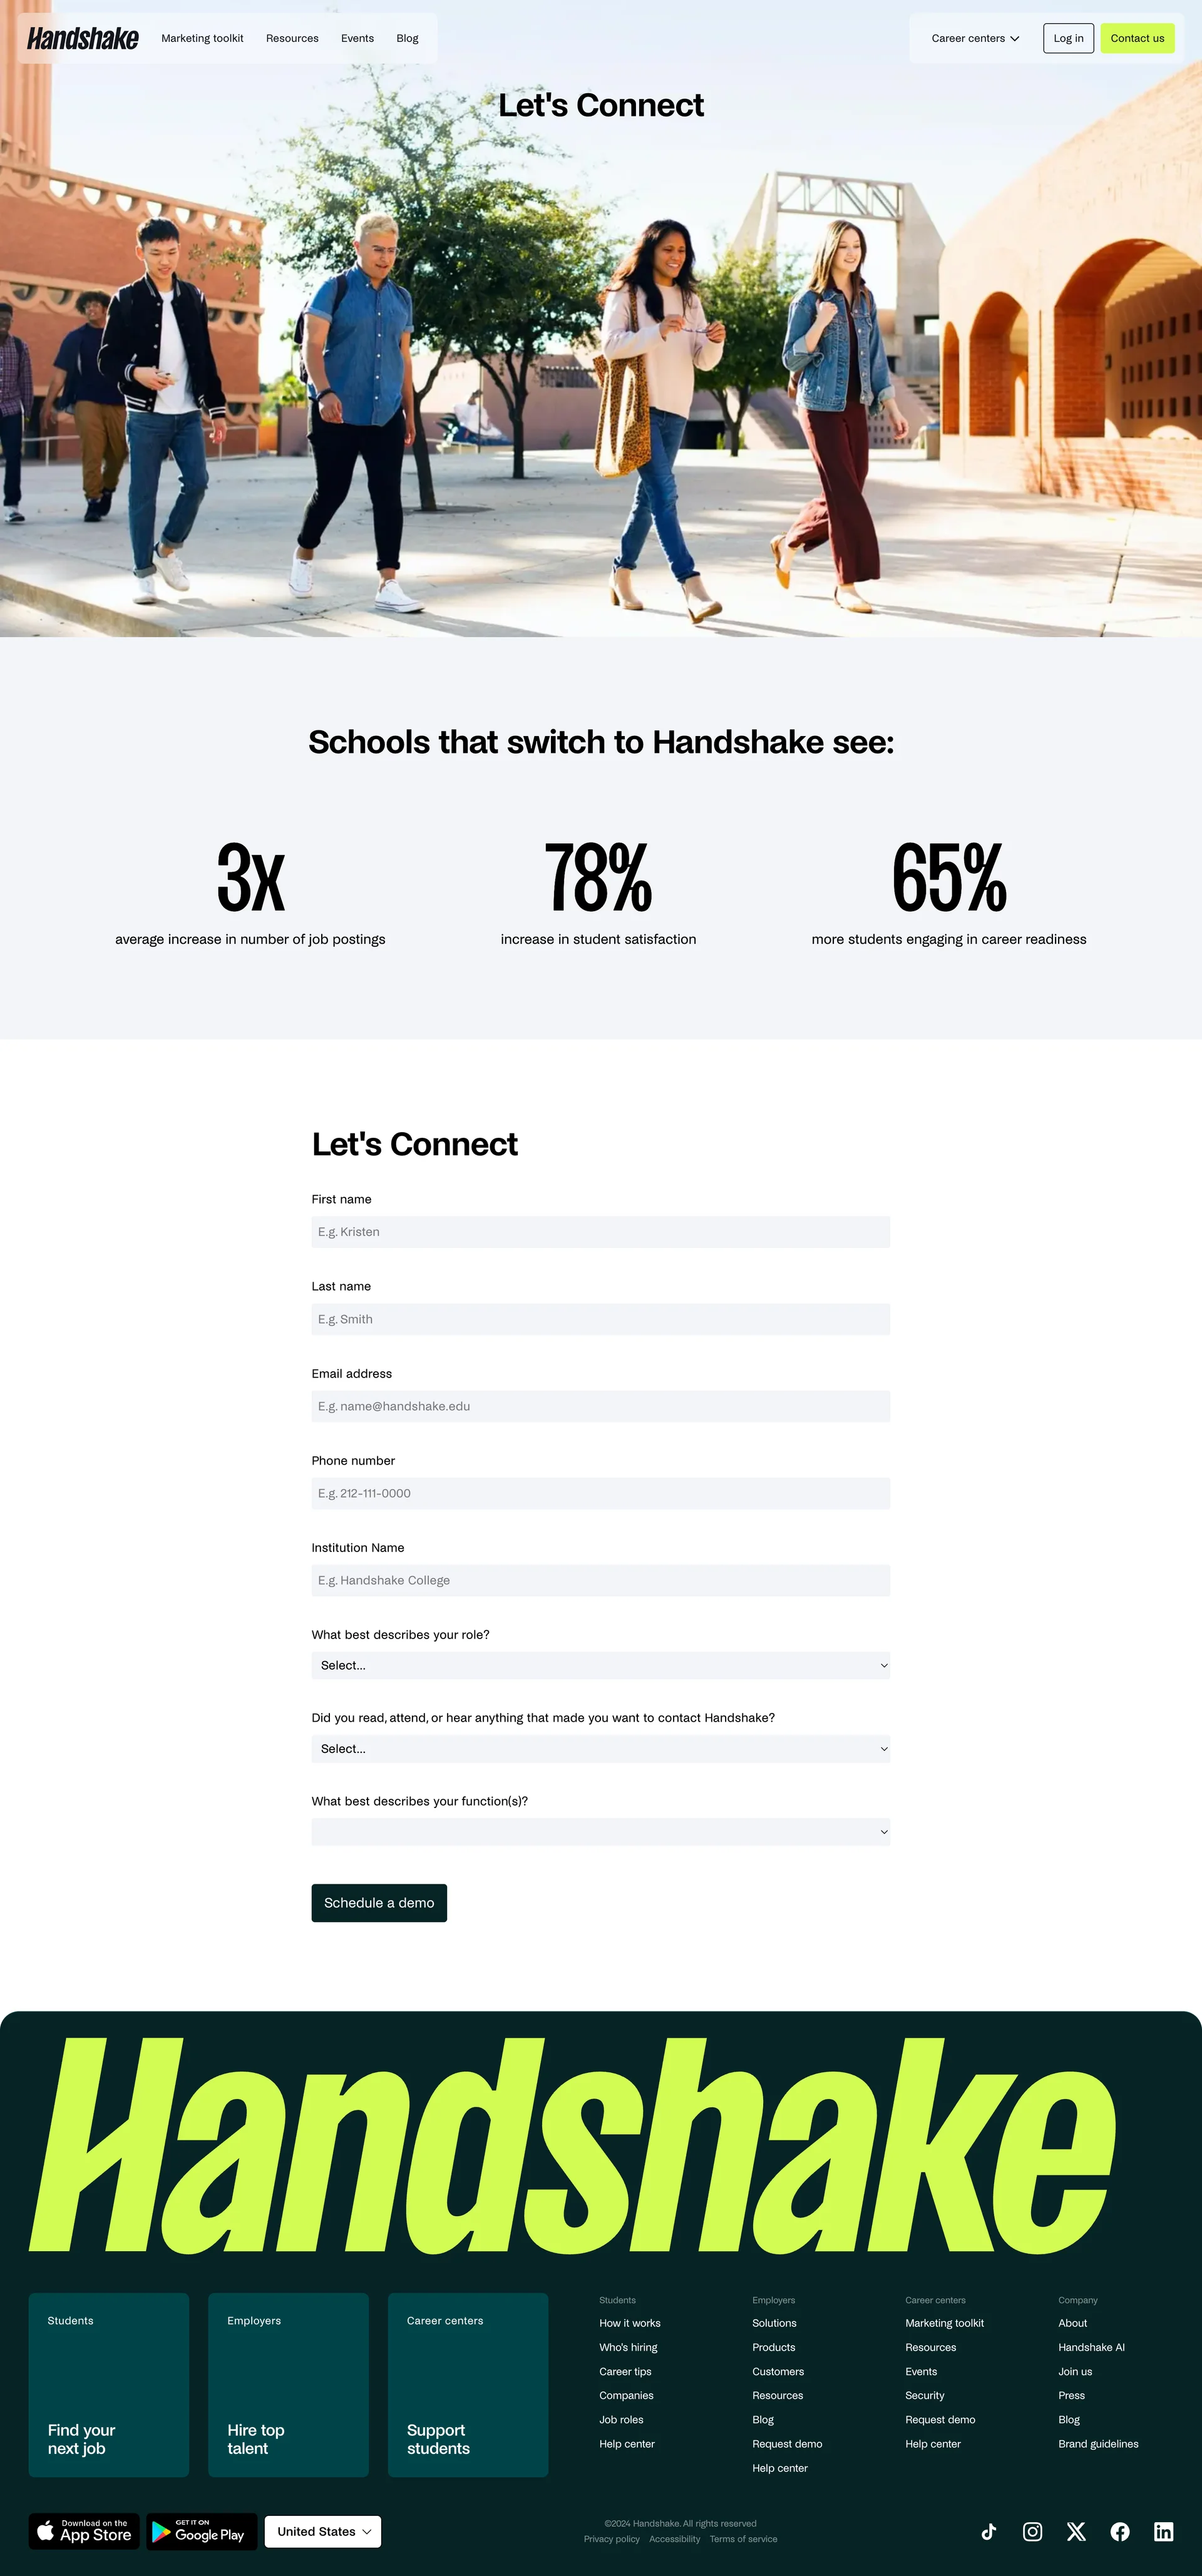The image size is (1202, 2576).
Task: Visit the Facebook page icon
Action: pos(1120,2531)
